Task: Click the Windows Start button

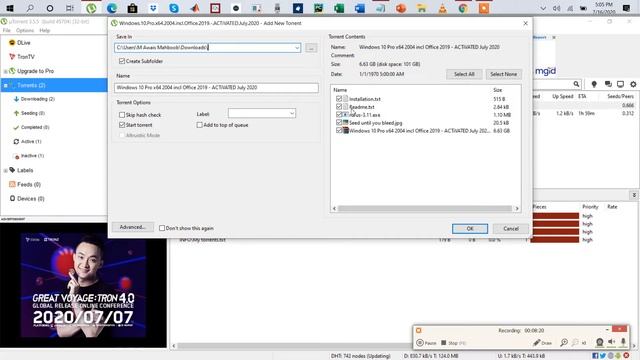Action: click(x=10, y=8)
